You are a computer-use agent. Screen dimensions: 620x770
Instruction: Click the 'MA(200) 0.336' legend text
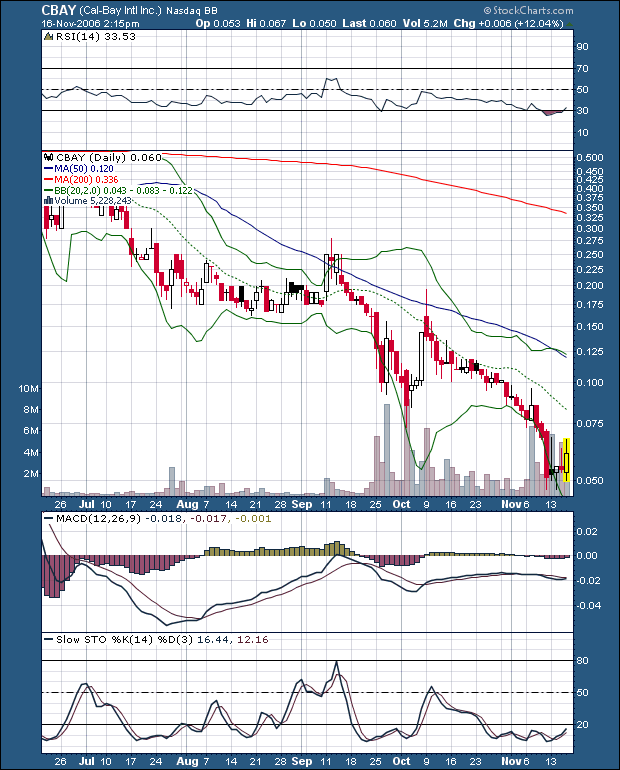pyautogui.click(x=86, y=179)
